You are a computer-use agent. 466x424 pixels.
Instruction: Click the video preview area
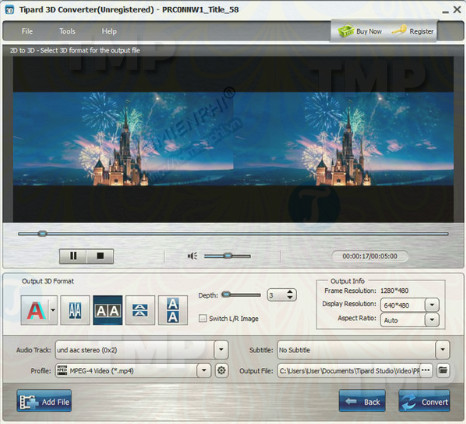coord(233,139)
